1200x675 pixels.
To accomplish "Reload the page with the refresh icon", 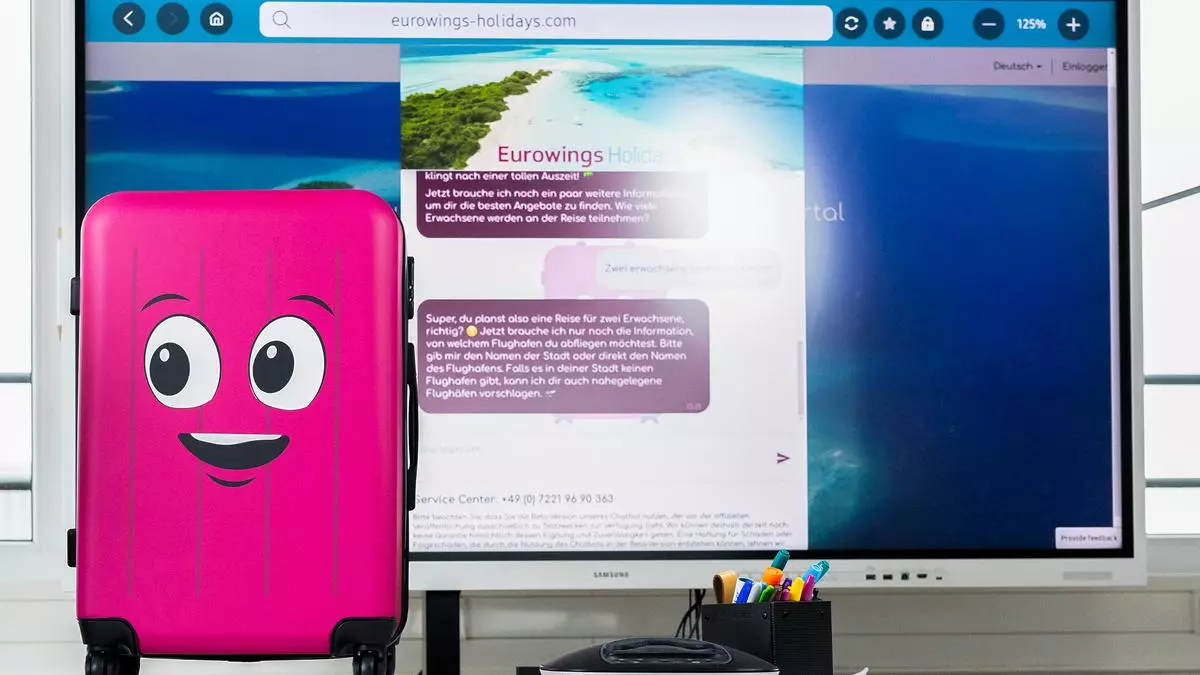I will (x=851, y=23).
